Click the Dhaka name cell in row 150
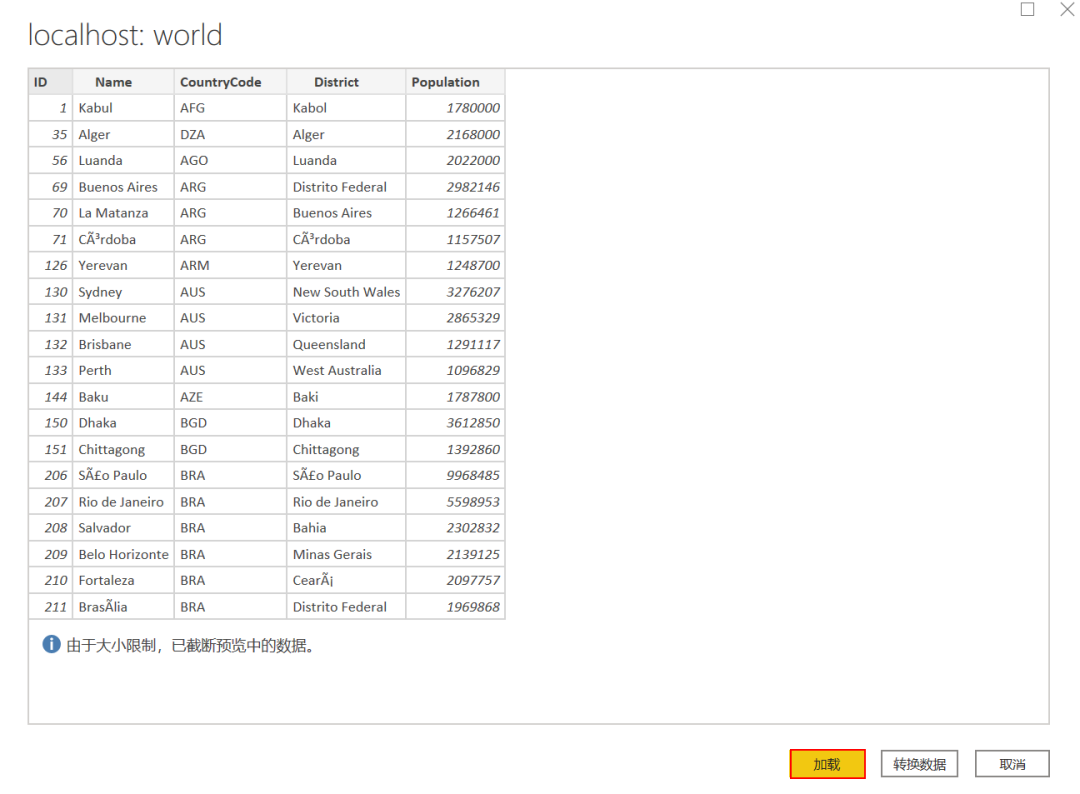This screenshot has width=1080, height=794. click(x=123, y=423)
